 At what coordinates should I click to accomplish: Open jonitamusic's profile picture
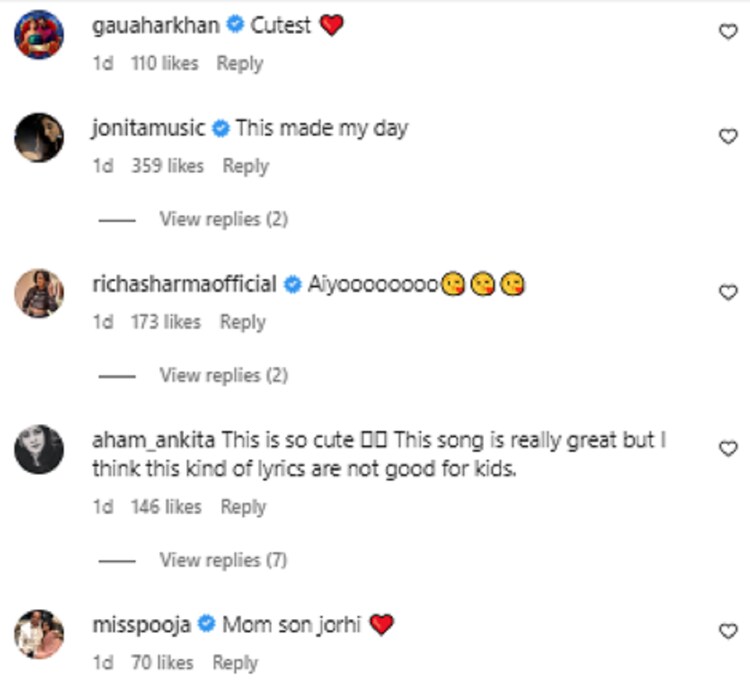point(39,137)
